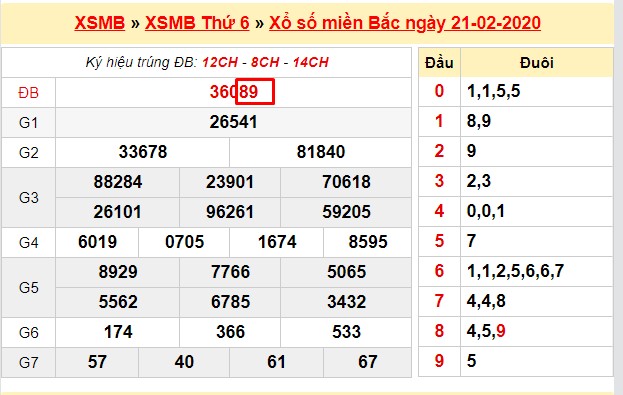The image size is (623, 395).
Task: Click the red-boxed digits 89
Action: point(255,92)
